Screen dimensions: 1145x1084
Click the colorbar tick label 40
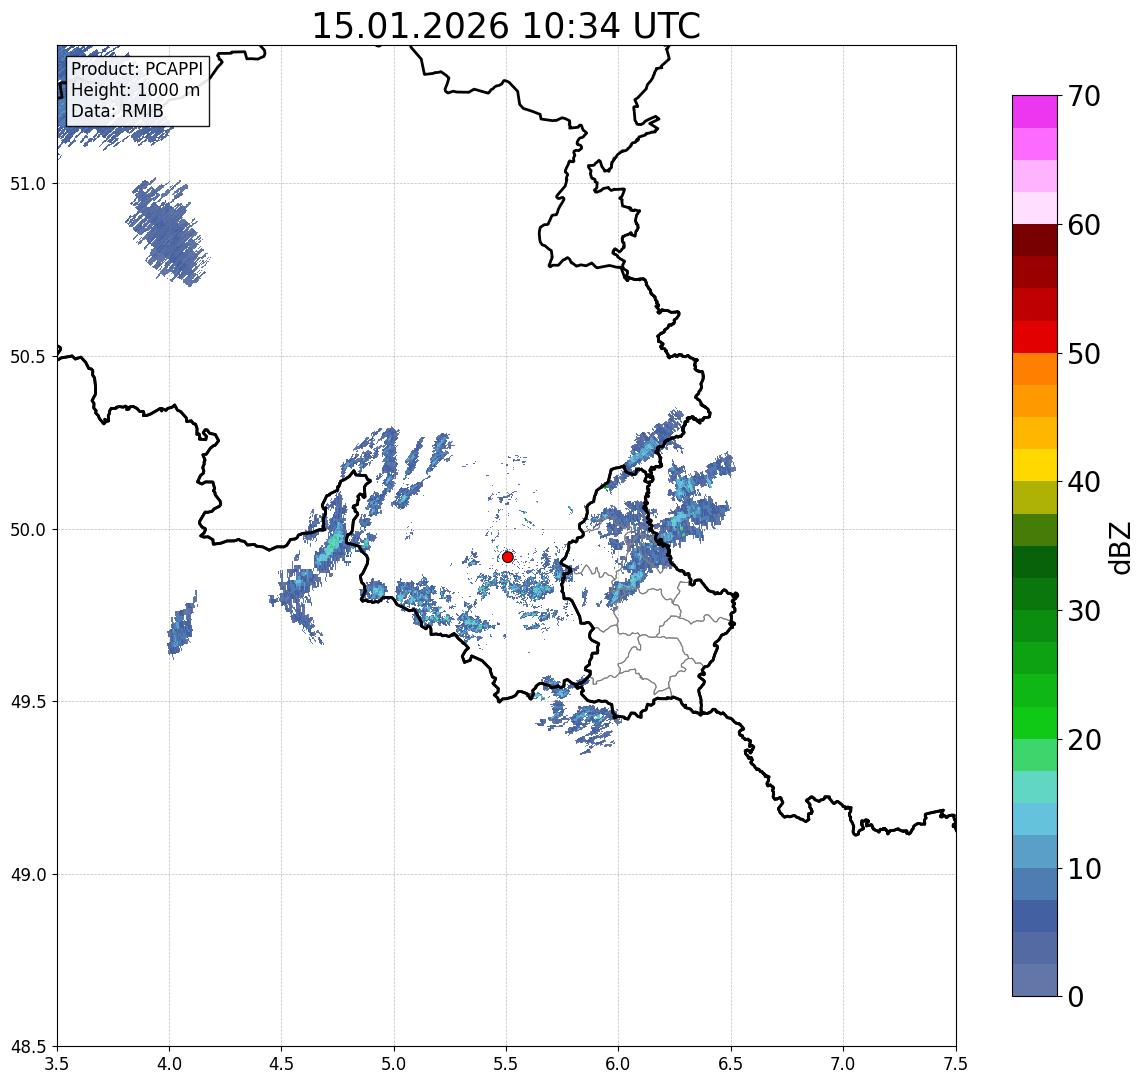tap(1084, 482)
